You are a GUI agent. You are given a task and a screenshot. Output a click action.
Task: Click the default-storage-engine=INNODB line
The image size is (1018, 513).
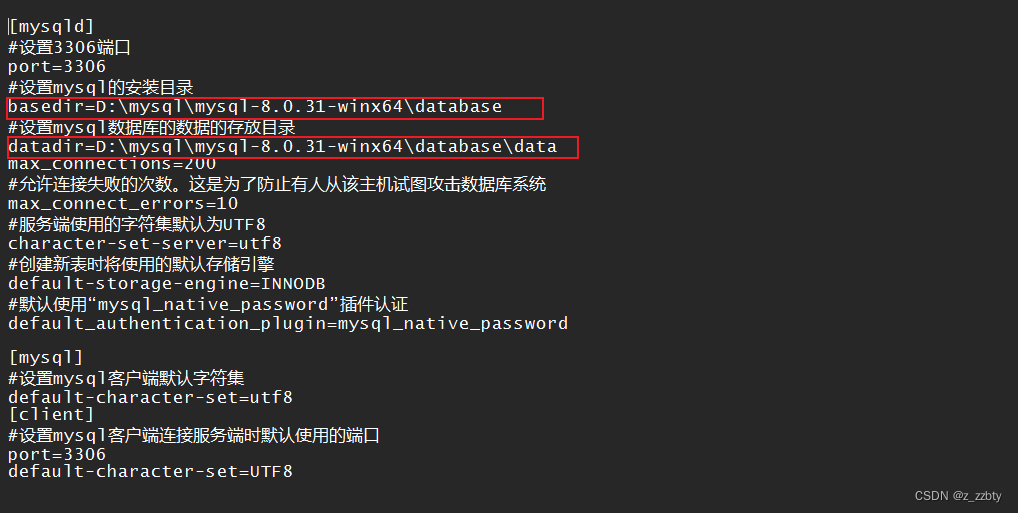166,284
